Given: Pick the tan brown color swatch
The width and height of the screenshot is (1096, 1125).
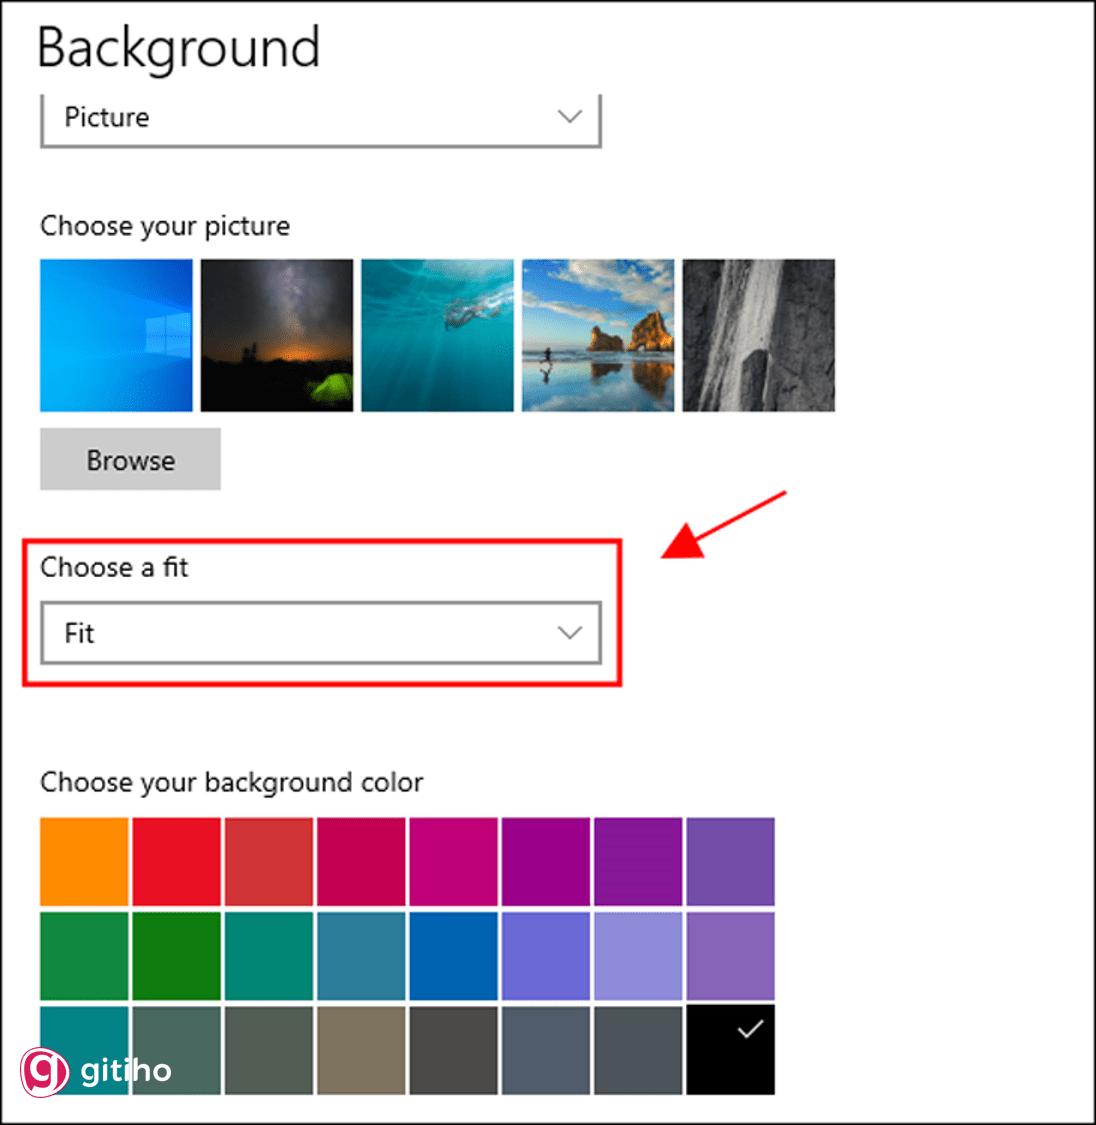Looking at the screenshot, I should point(361,1050).
